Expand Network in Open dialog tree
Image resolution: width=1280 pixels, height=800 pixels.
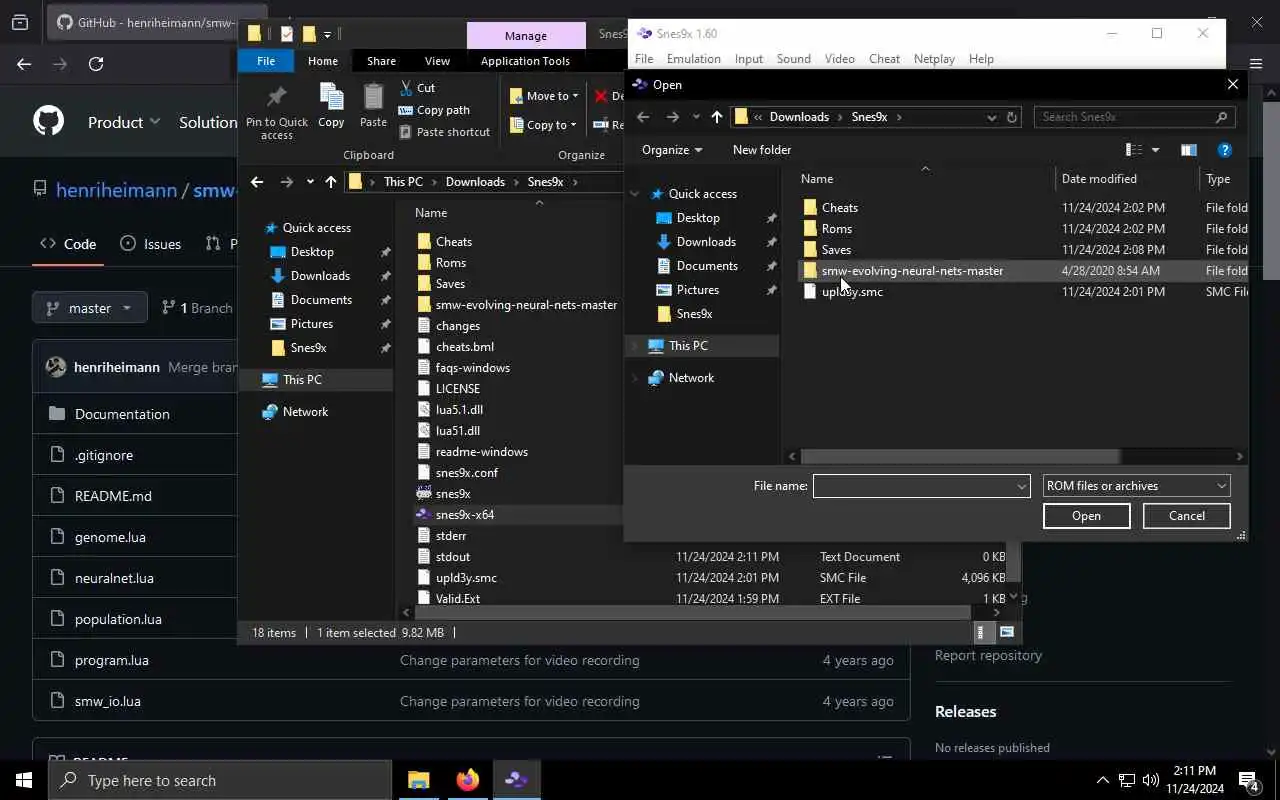click(634, 378)
